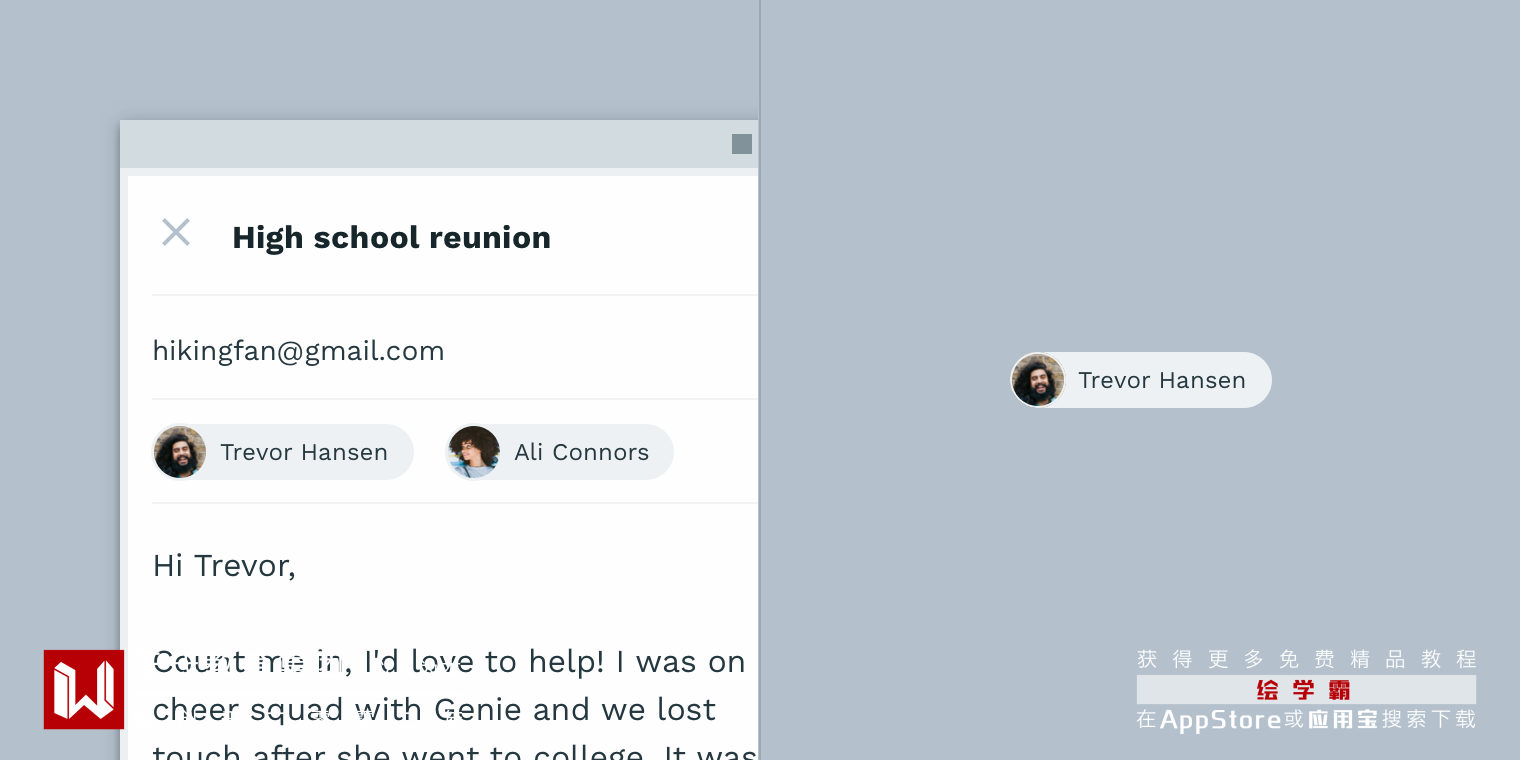Click the red W logo

tap(84, 689)
